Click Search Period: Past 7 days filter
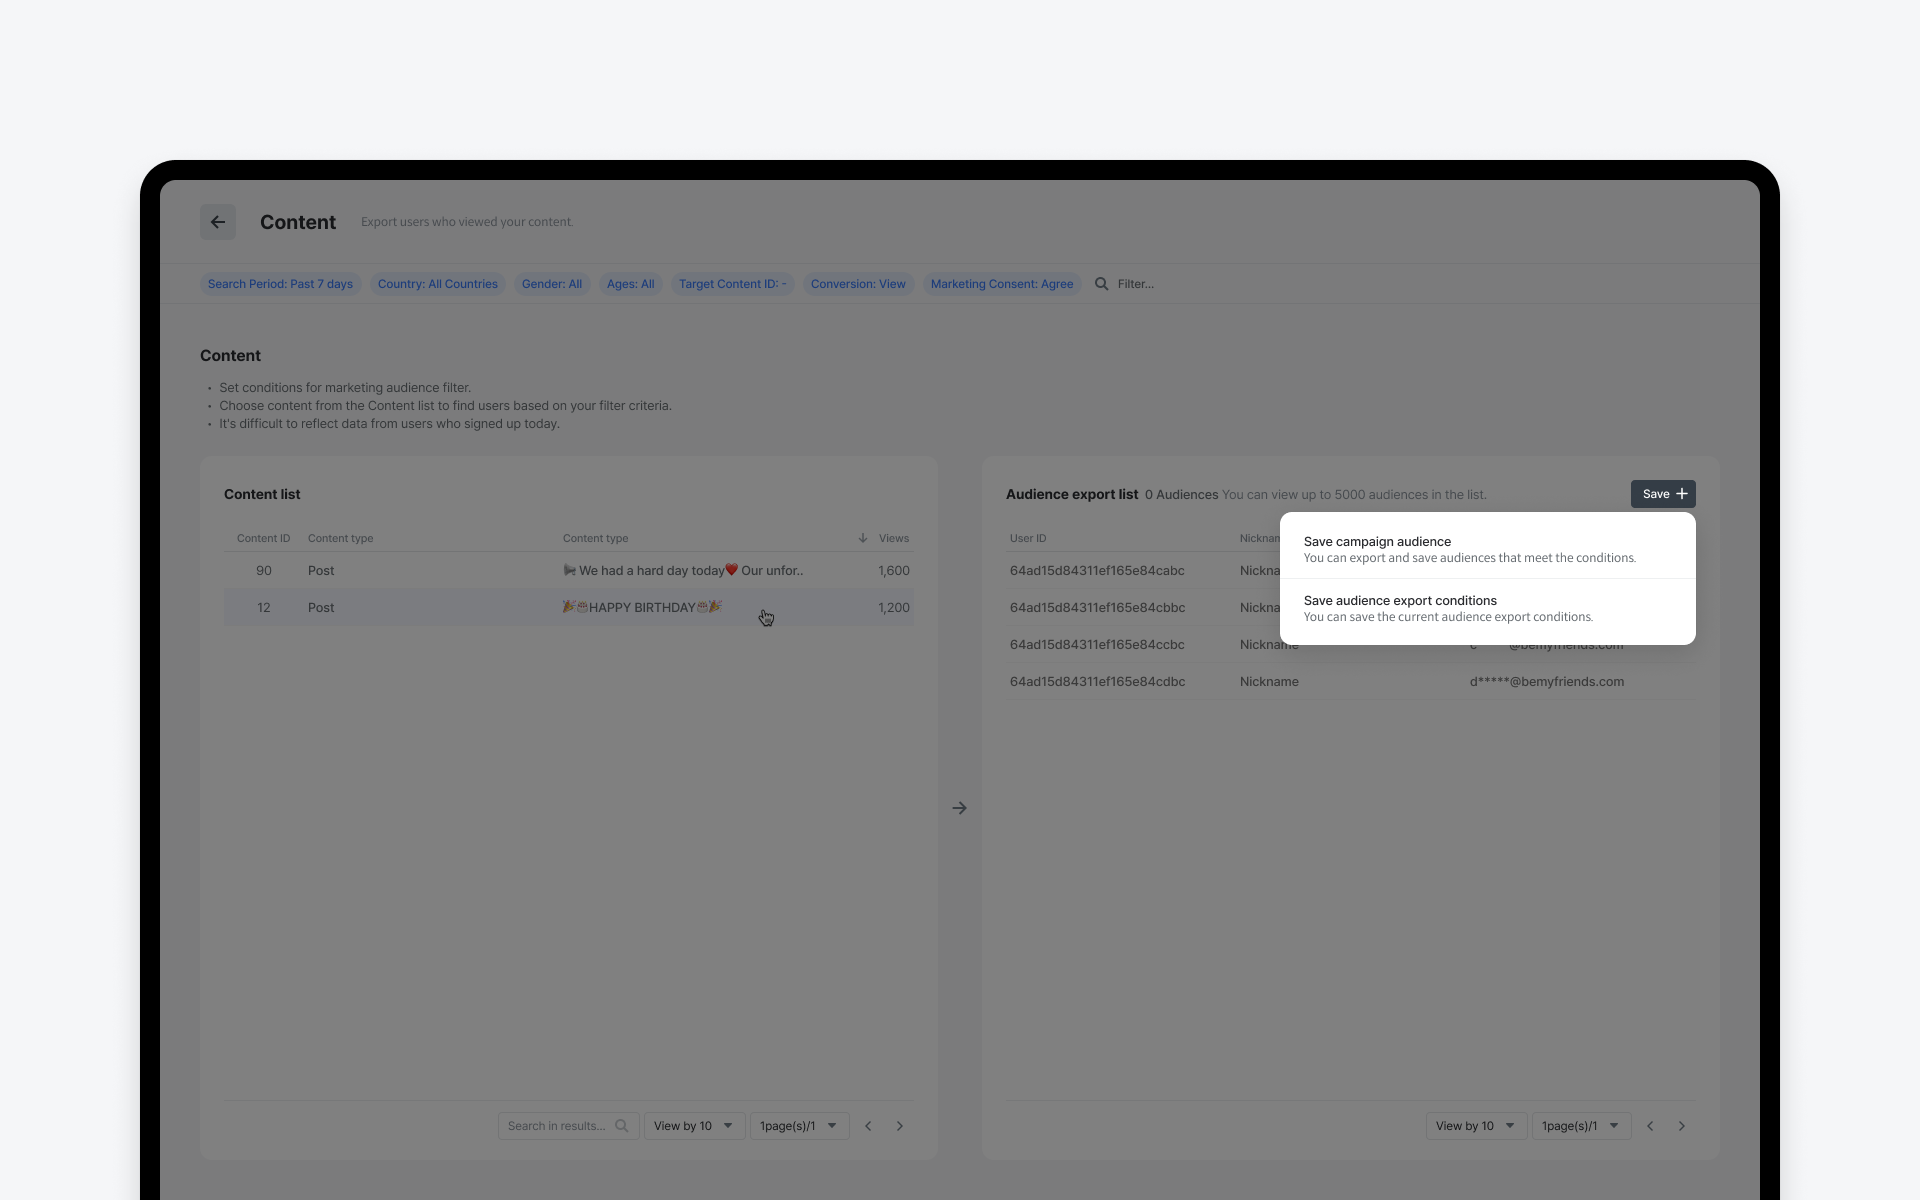 point(280,284)
